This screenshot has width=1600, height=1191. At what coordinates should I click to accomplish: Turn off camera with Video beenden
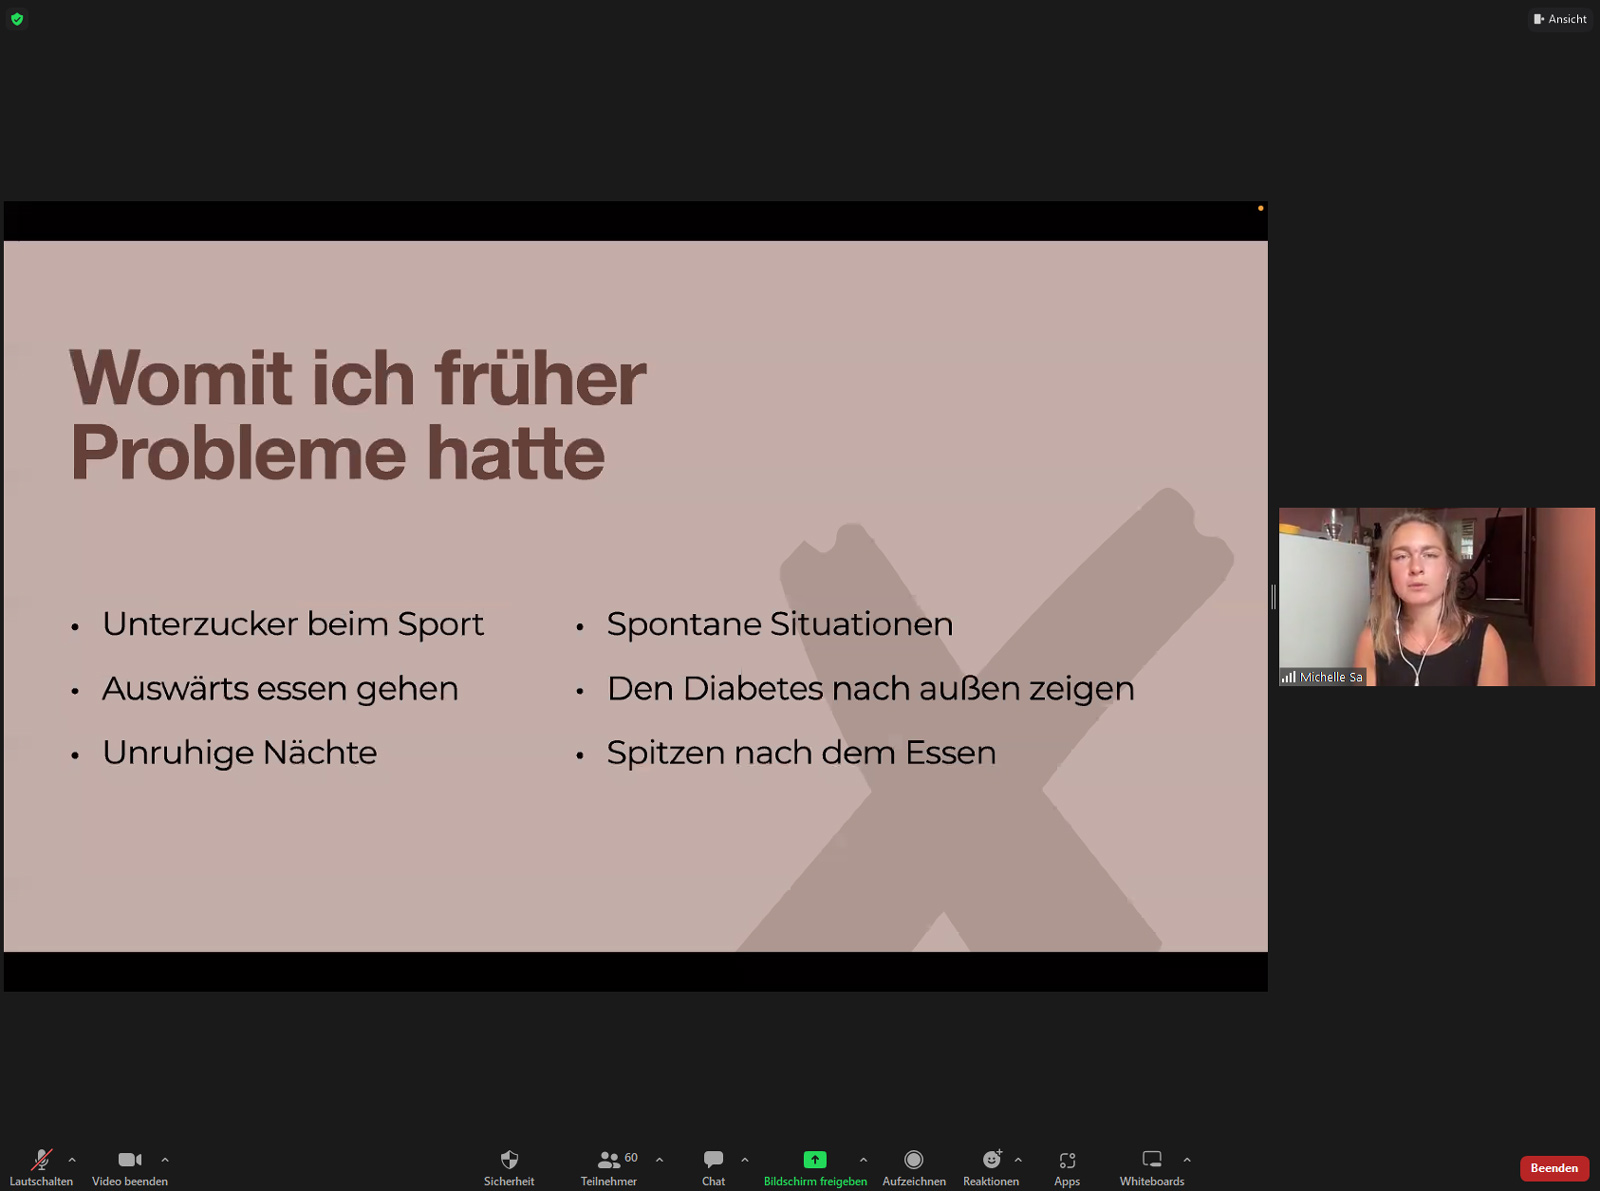[x=129, y=1167]
